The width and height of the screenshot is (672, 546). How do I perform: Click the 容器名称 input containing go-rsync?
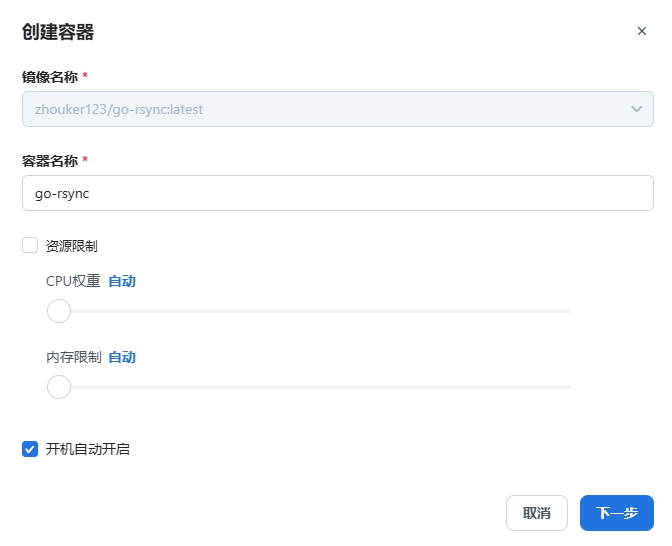(337, 194)
